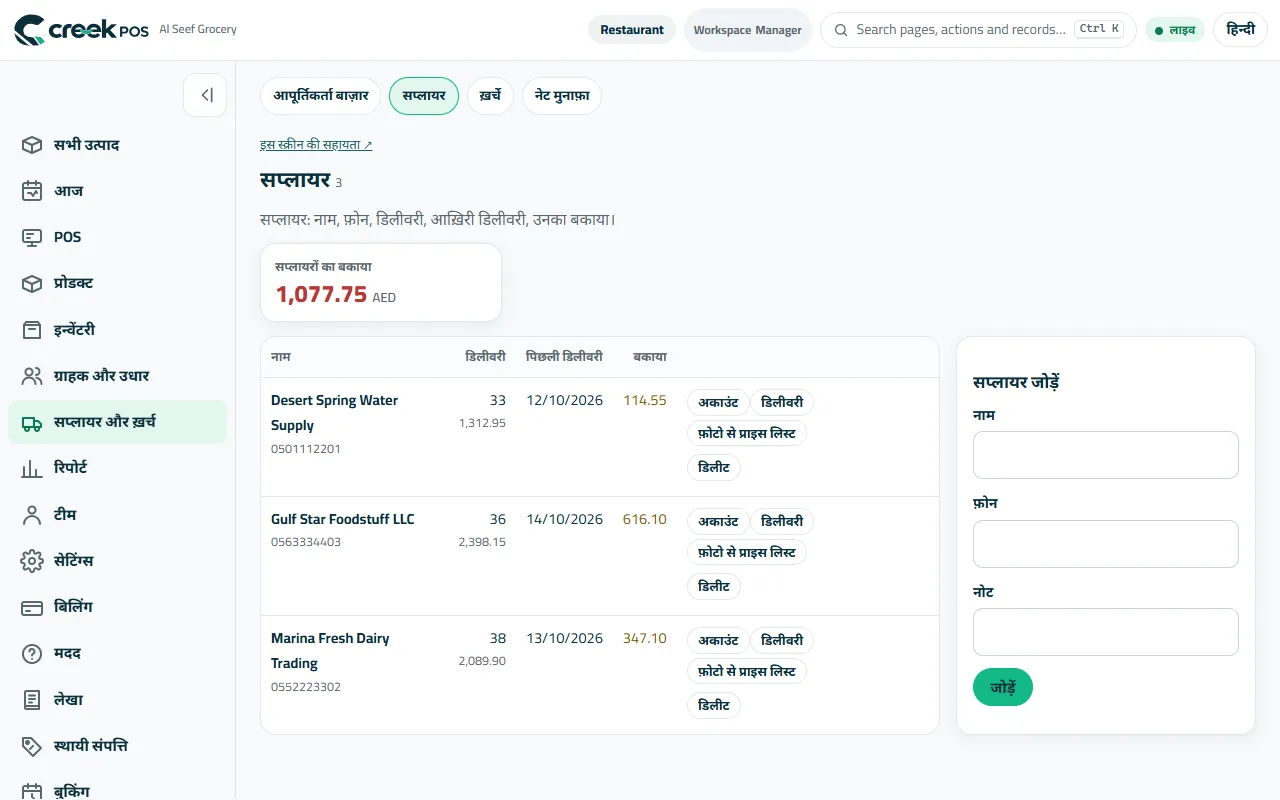This screenshot has width=1280, height=800.
Task: Open the रिपोर्ट bar chart icon
Action: point(32,468)
